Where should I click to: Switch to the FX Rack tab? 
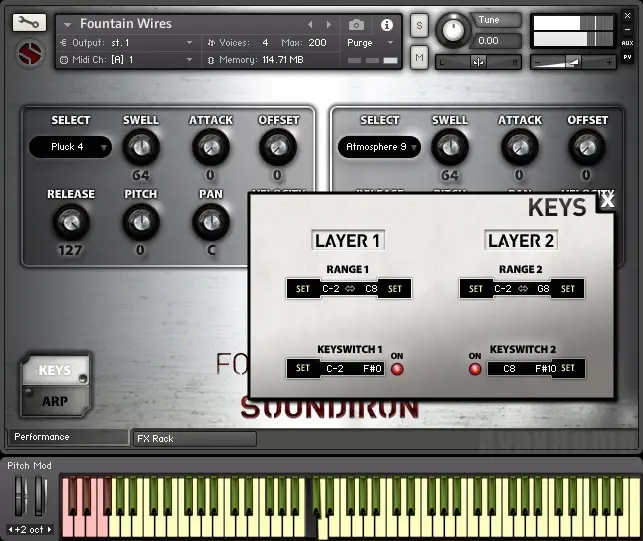(x=195, y=439)
